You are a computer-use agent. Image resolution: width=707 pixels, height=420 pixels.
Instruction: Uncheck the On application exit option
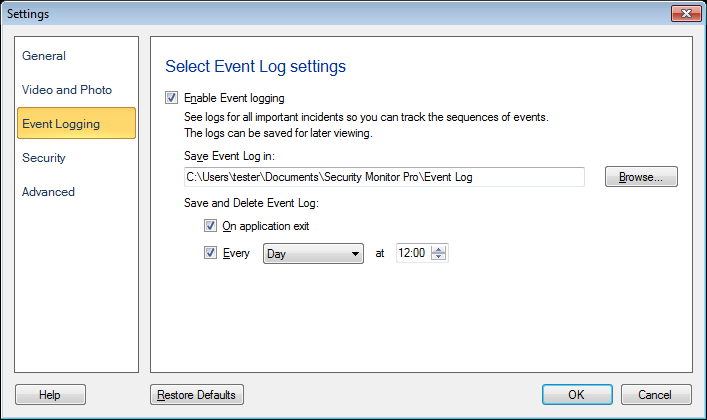pyautogui.click(x=210, y=226)
